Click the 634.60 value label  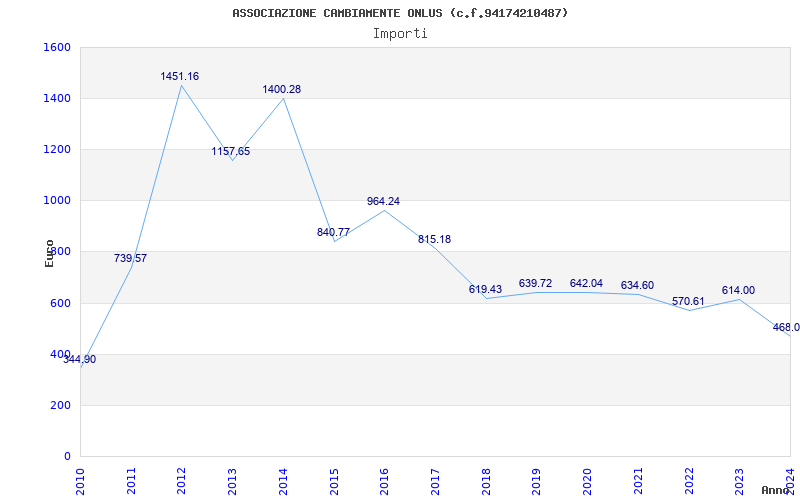tap(637, 286)
